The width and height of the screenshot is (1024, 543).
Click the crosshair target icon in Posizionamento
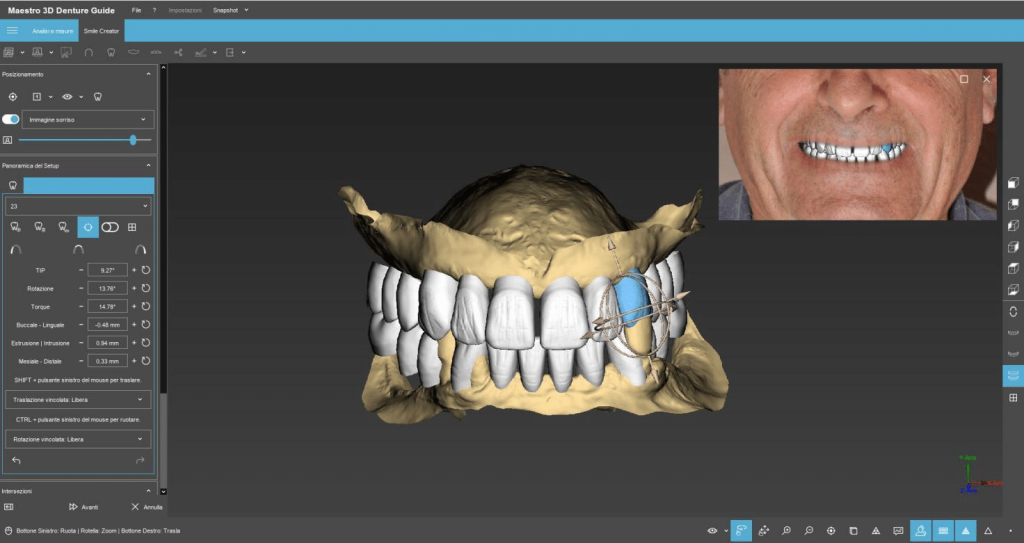coord(13,97)
